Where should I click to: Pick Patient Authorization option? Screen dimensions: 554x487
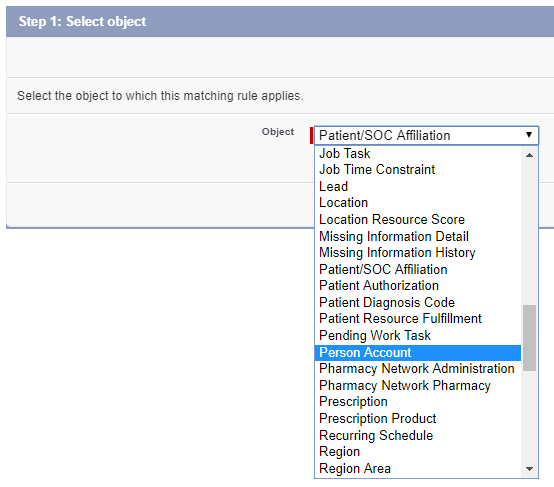[x=418, y=286]
